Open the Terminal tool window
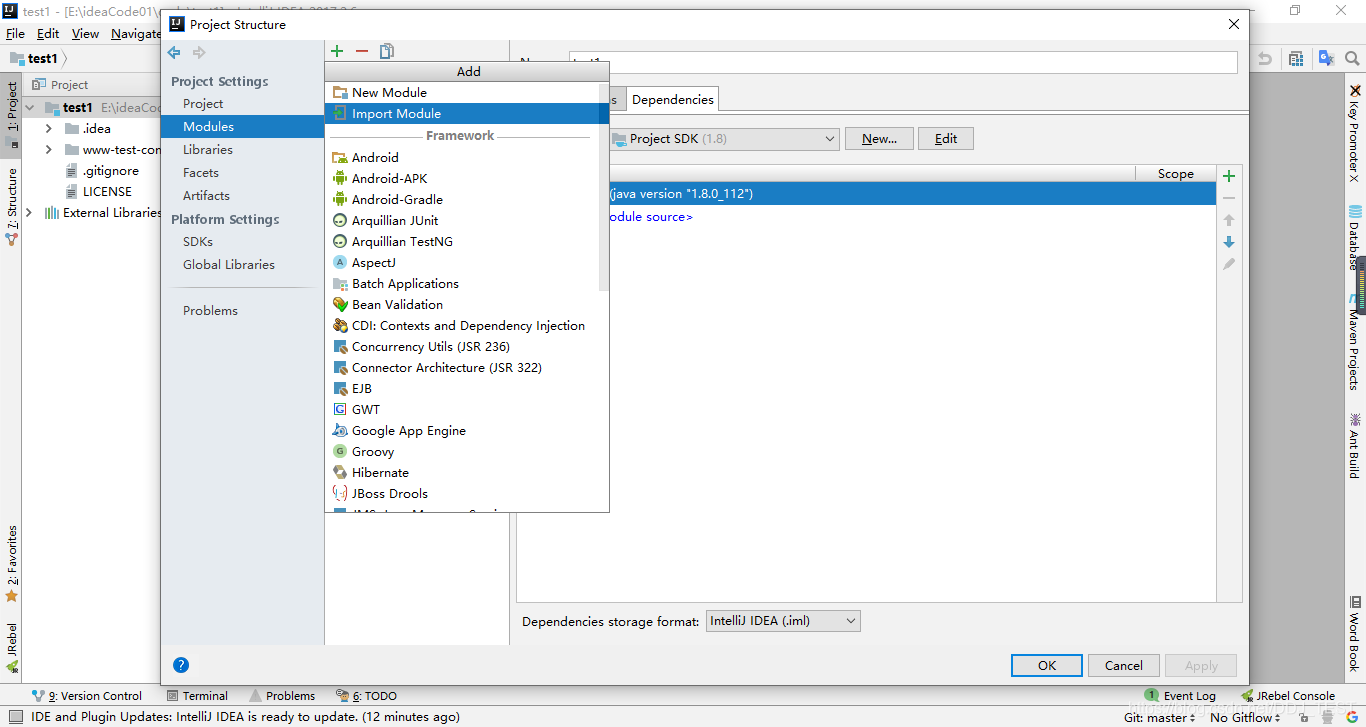The height and width of the screenshot is (727, 1366). click(197, 696)
